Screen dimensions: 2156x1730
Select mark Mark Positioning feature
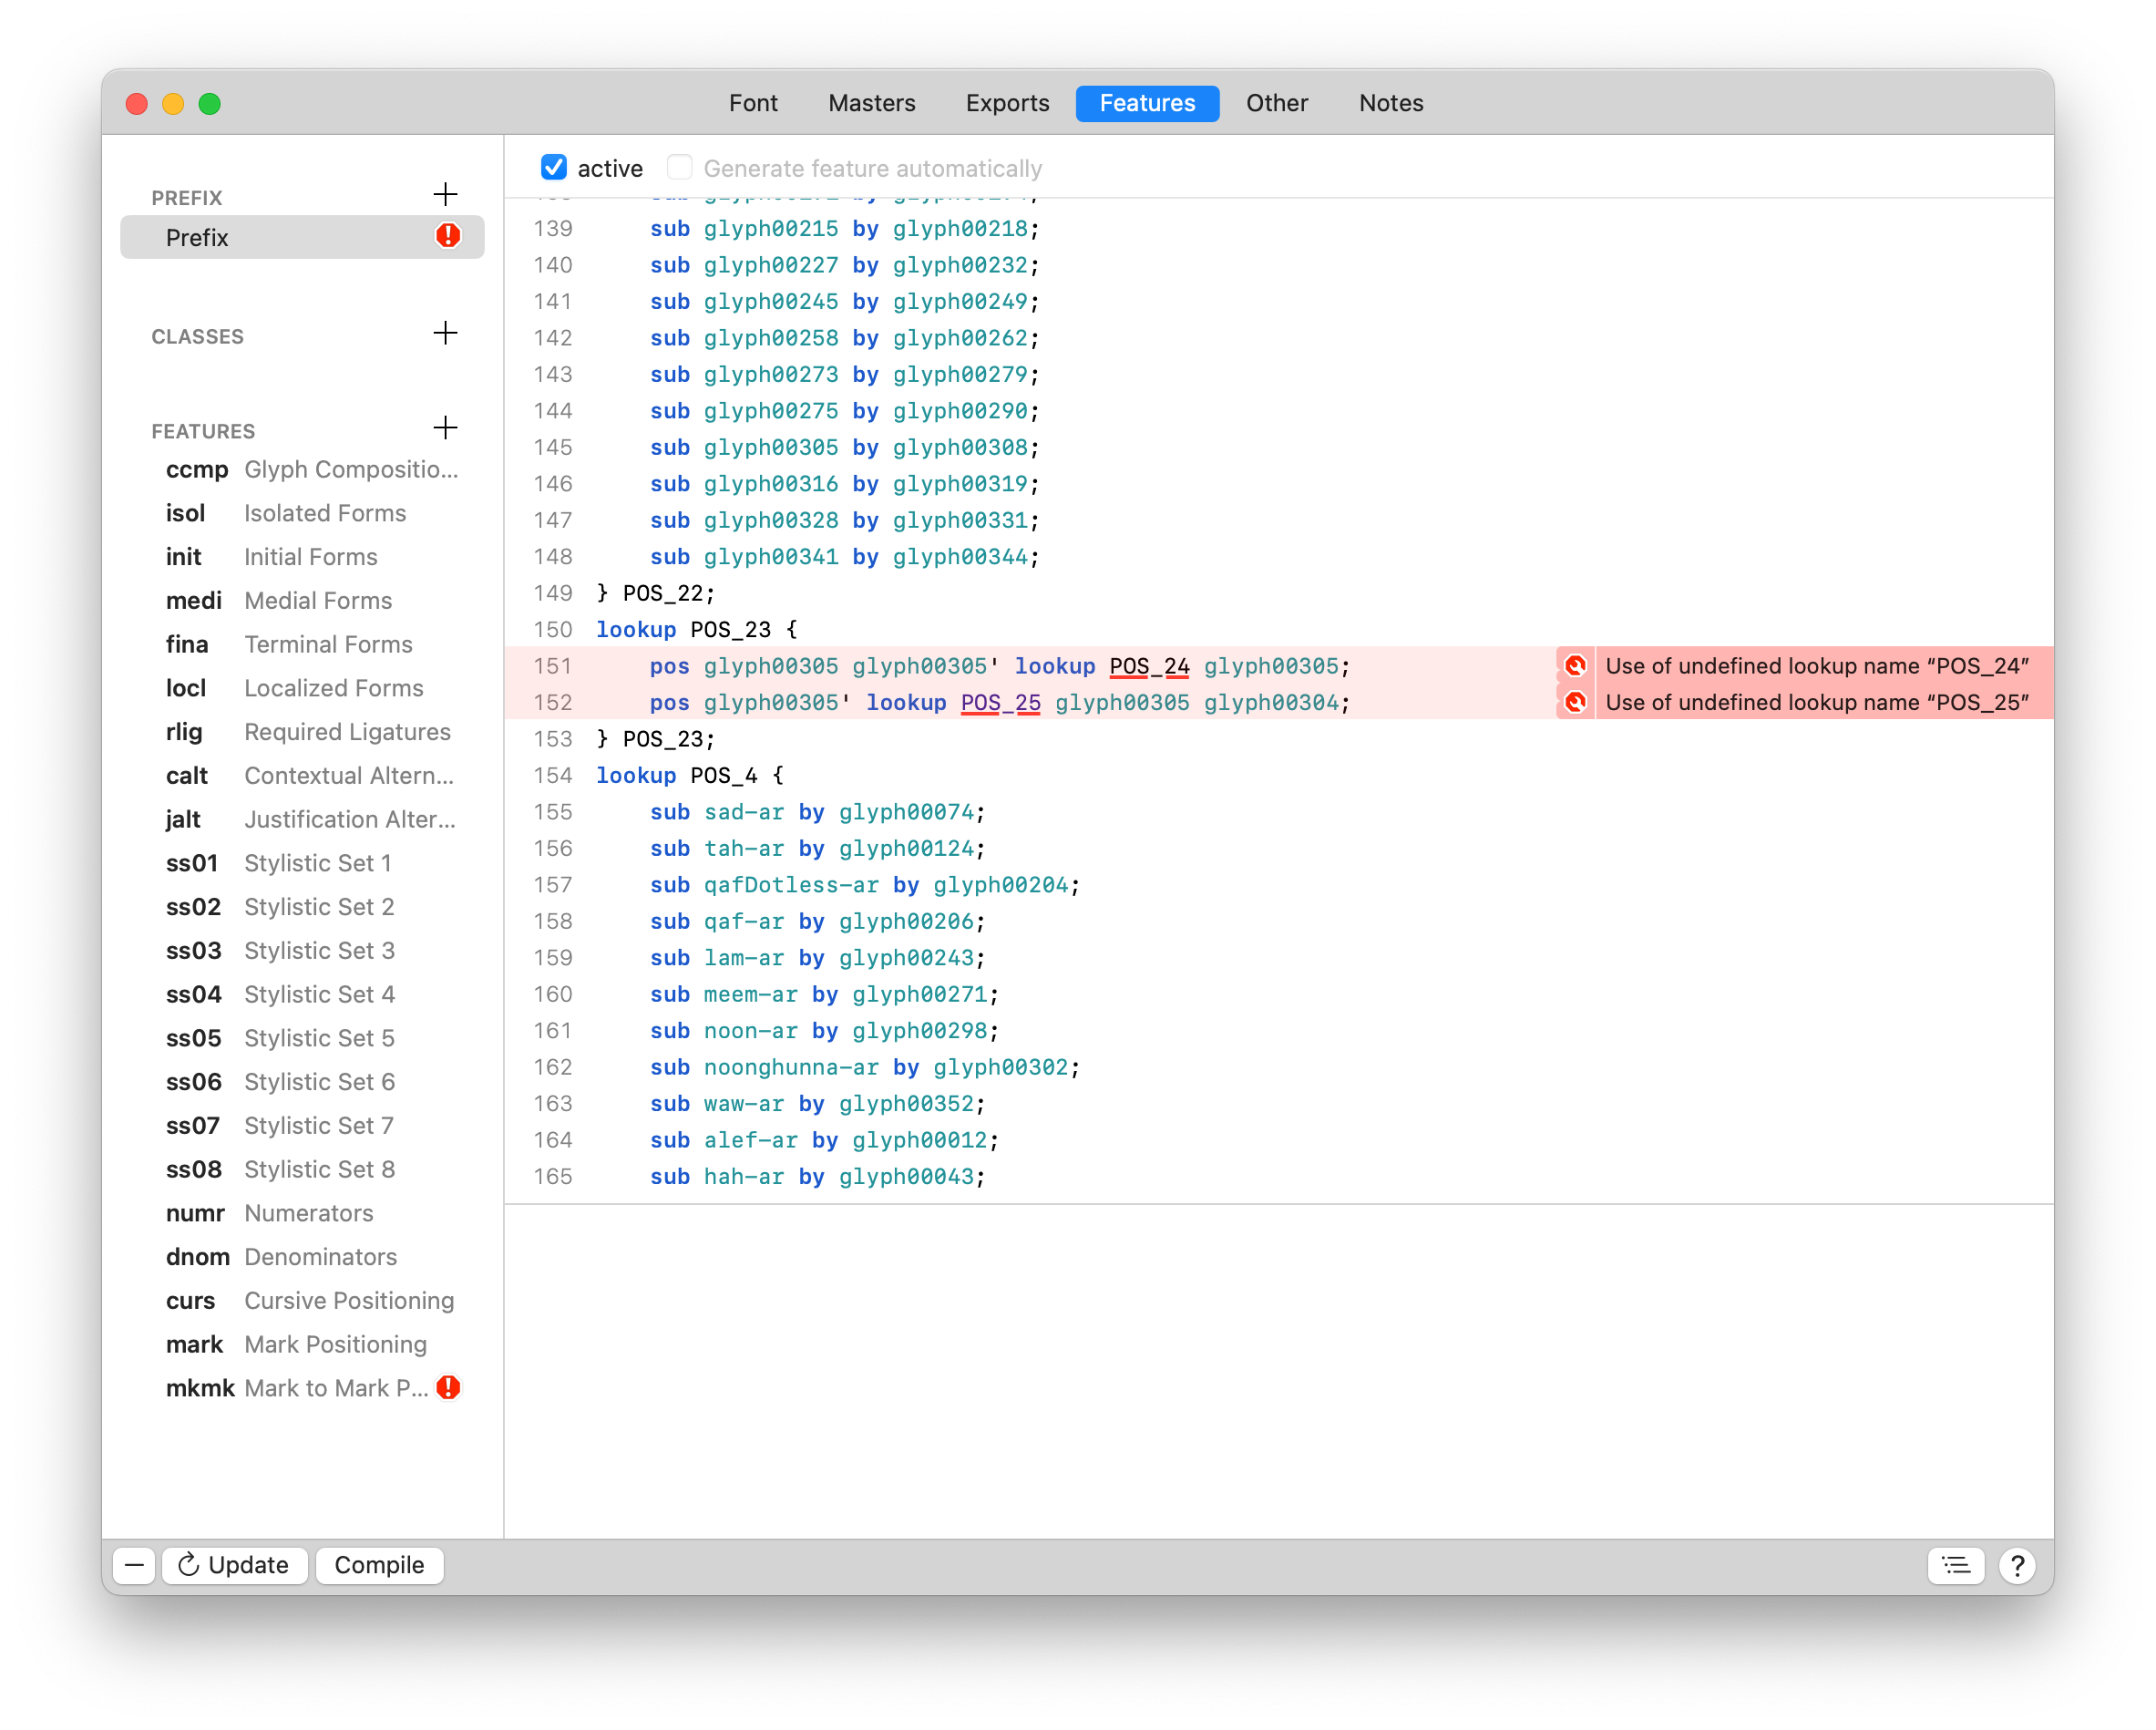click(302, 1344)
